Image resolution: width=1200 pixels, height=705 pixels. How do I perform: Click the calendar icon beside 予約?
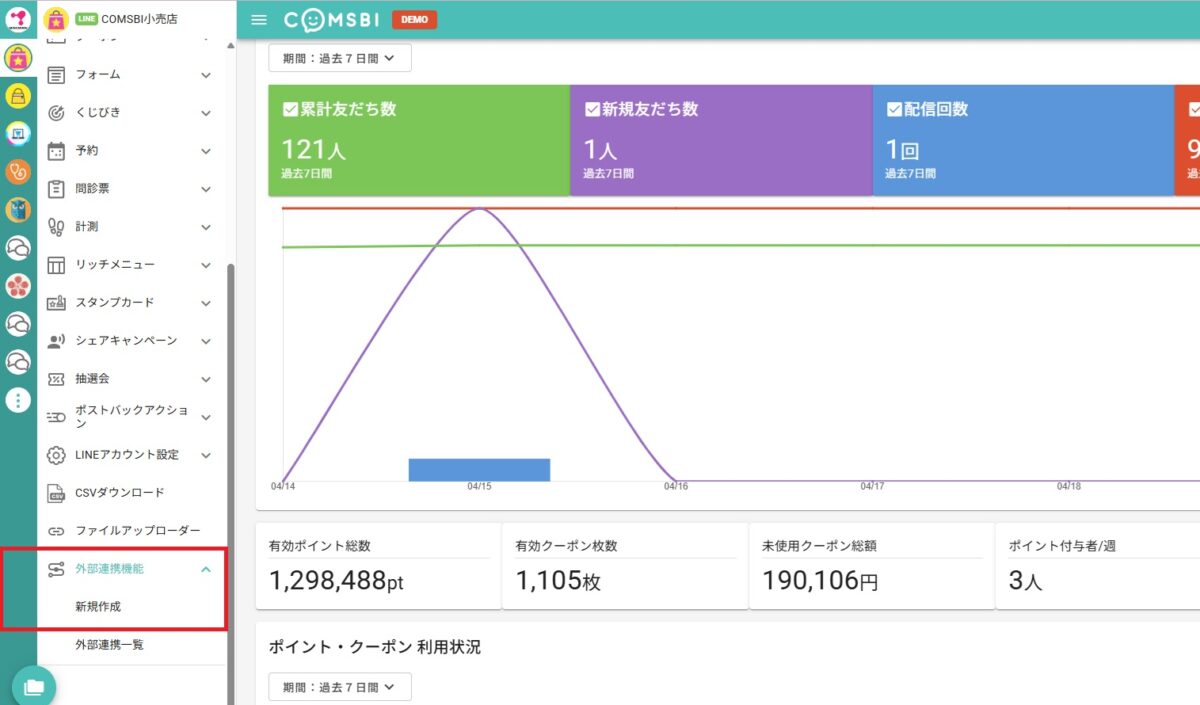point(57,151)
